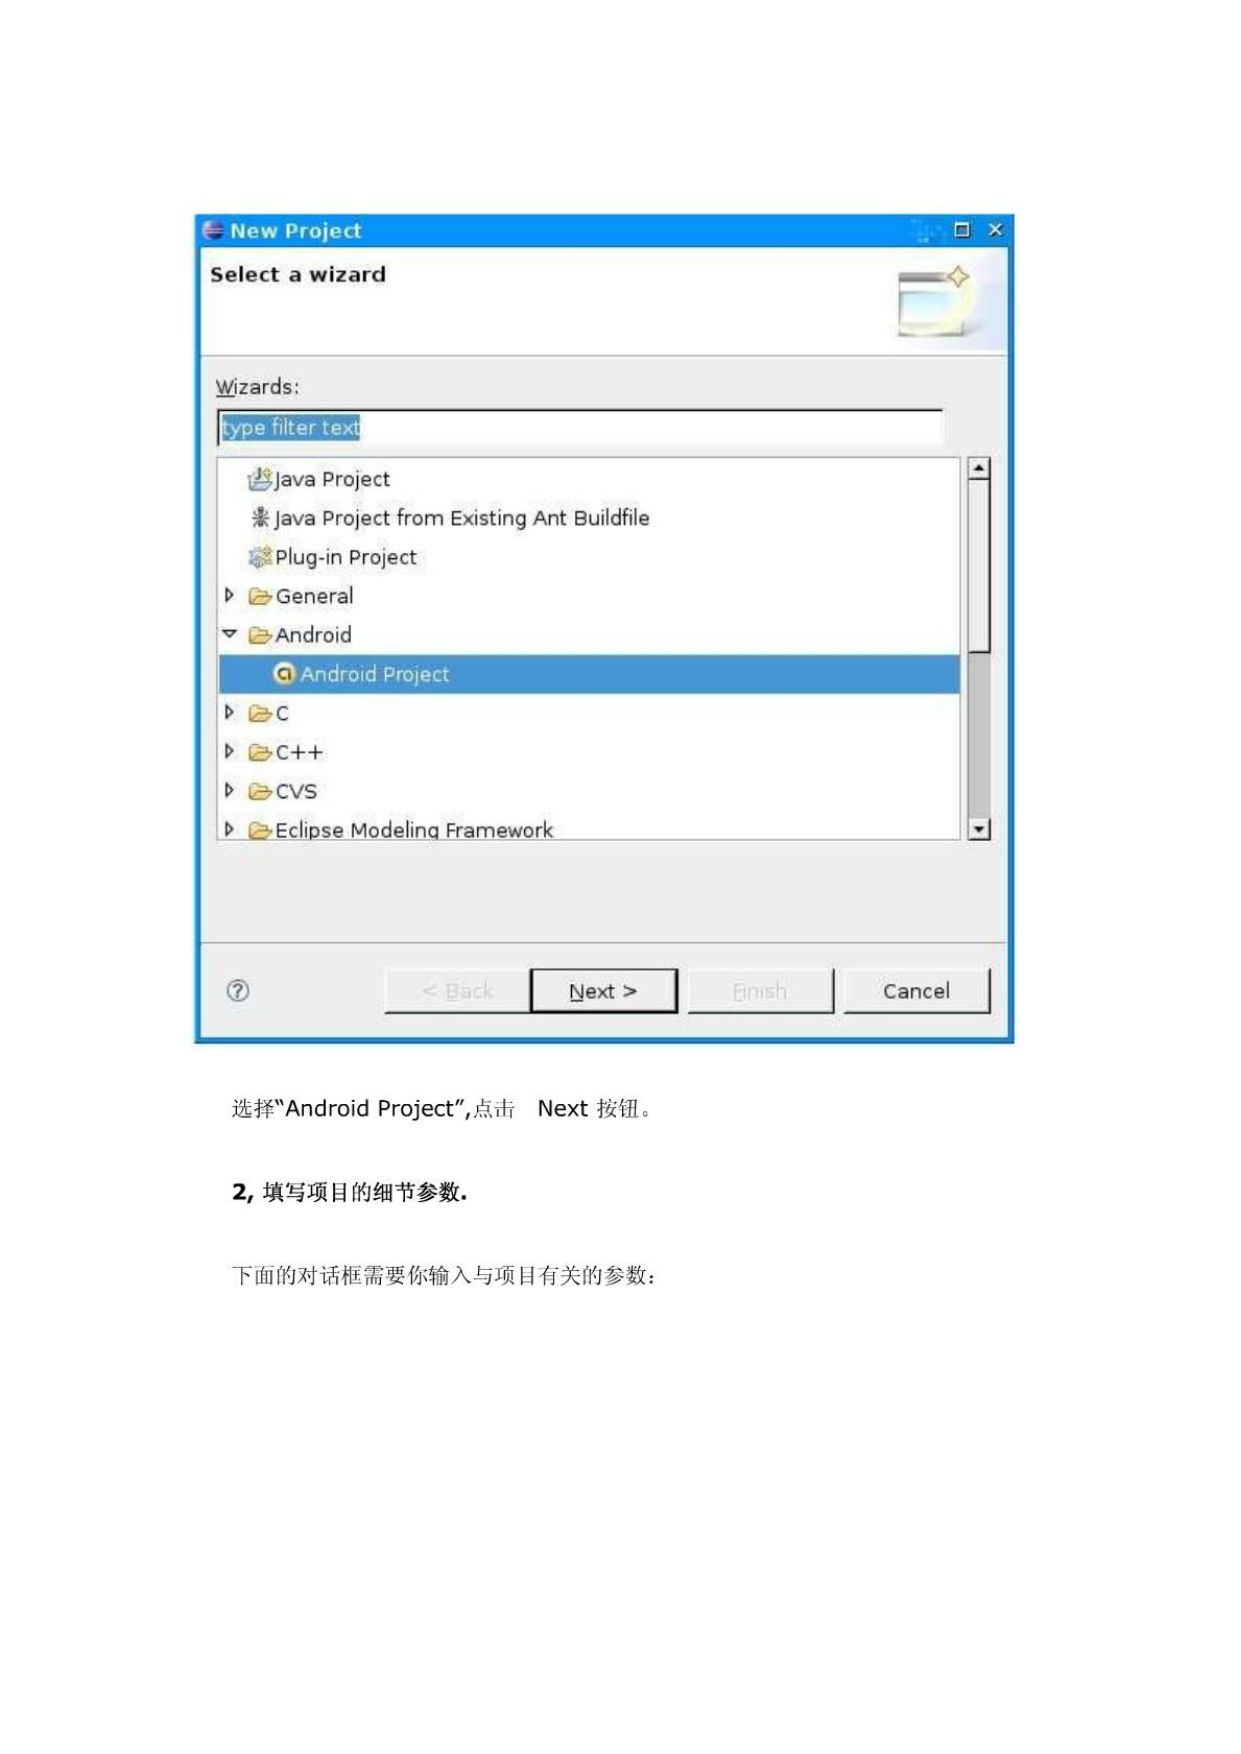Click the General folder icon
The height and width of the screenshot is (1754, 1241).
tap(260, 596)
